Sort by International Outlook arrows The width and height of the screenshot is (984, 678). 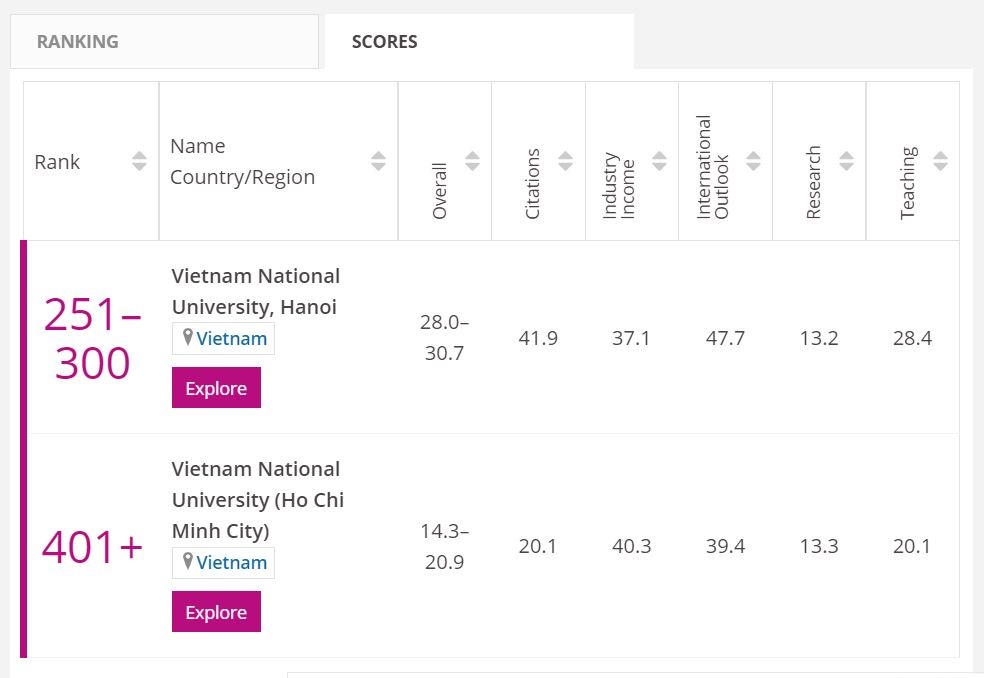753,161
